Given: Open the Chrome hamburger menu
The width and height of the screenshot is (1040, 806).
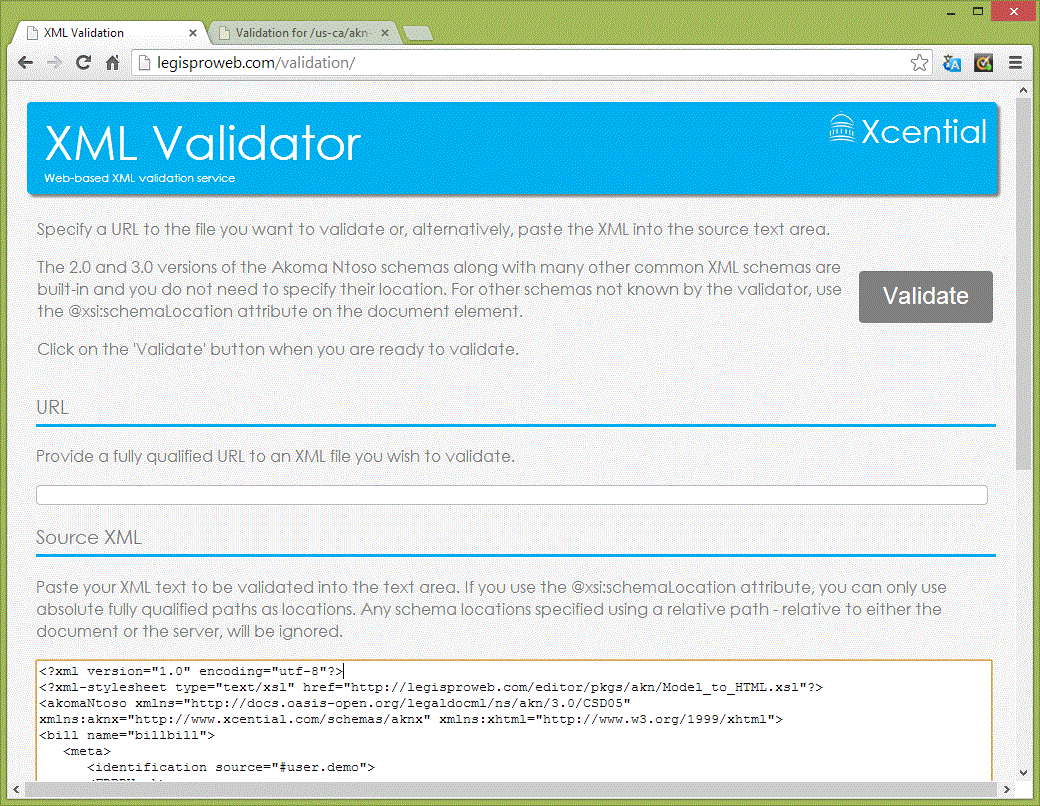Looking at the screenshot, I should tap(1015, 63).
